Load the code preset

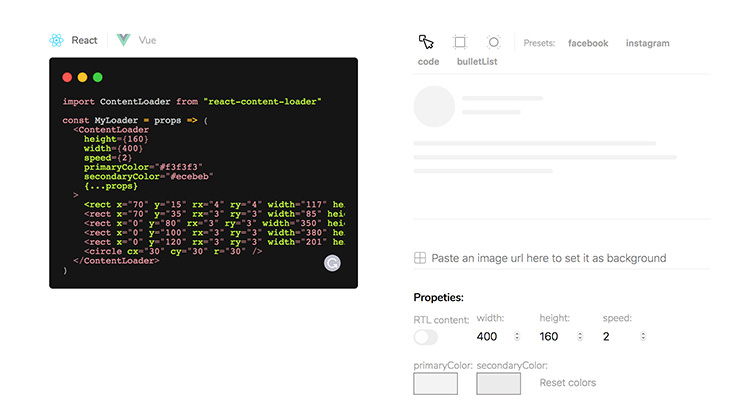coord(428,62)
